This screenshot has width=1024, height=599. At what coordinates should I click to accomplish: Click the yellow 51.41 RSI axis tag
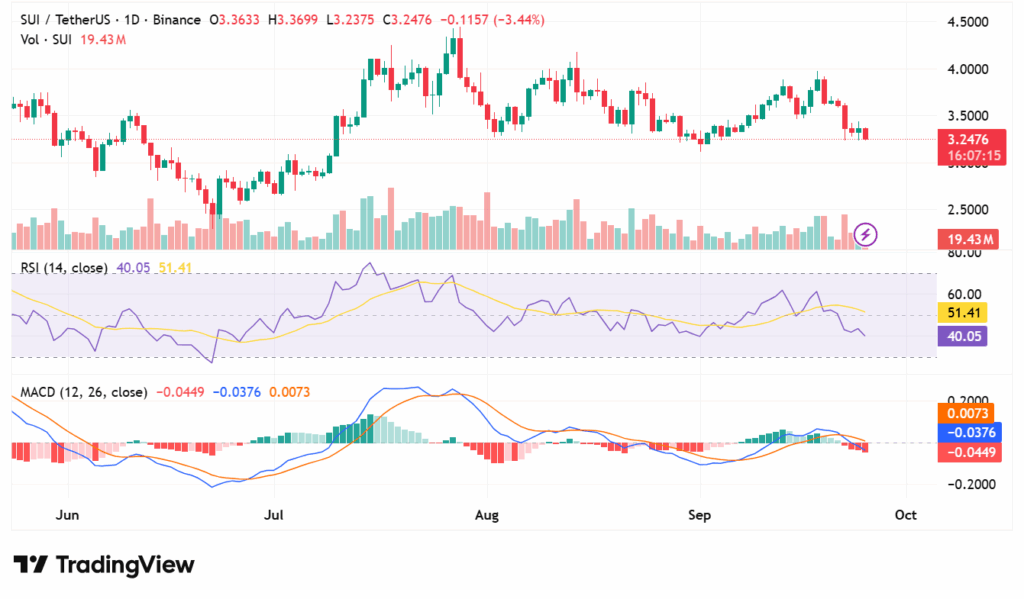pyautogui.click(x=963, y=313)
